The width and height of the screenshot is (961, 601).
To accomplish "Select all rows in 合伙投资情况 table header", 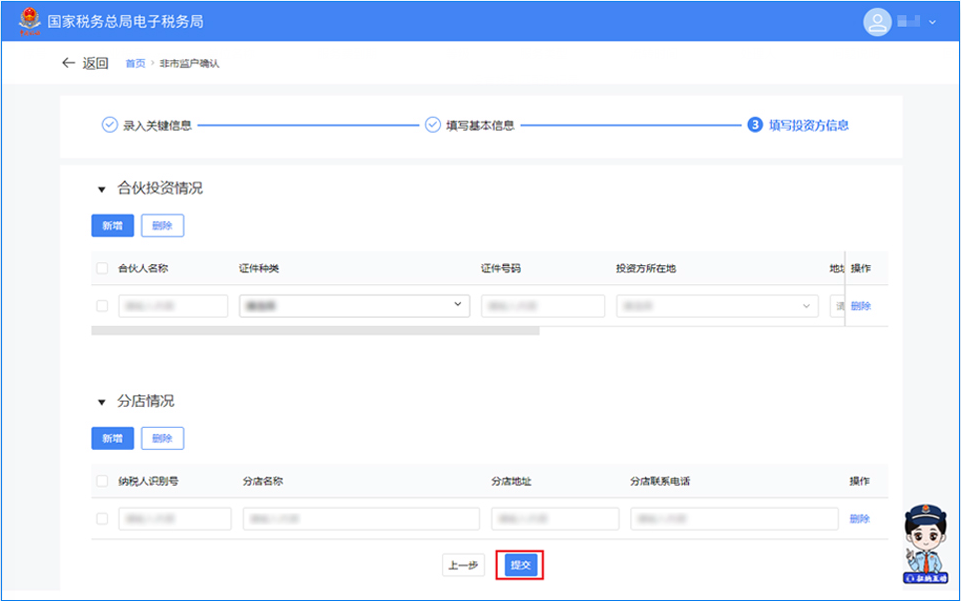I will pos(102,268).
